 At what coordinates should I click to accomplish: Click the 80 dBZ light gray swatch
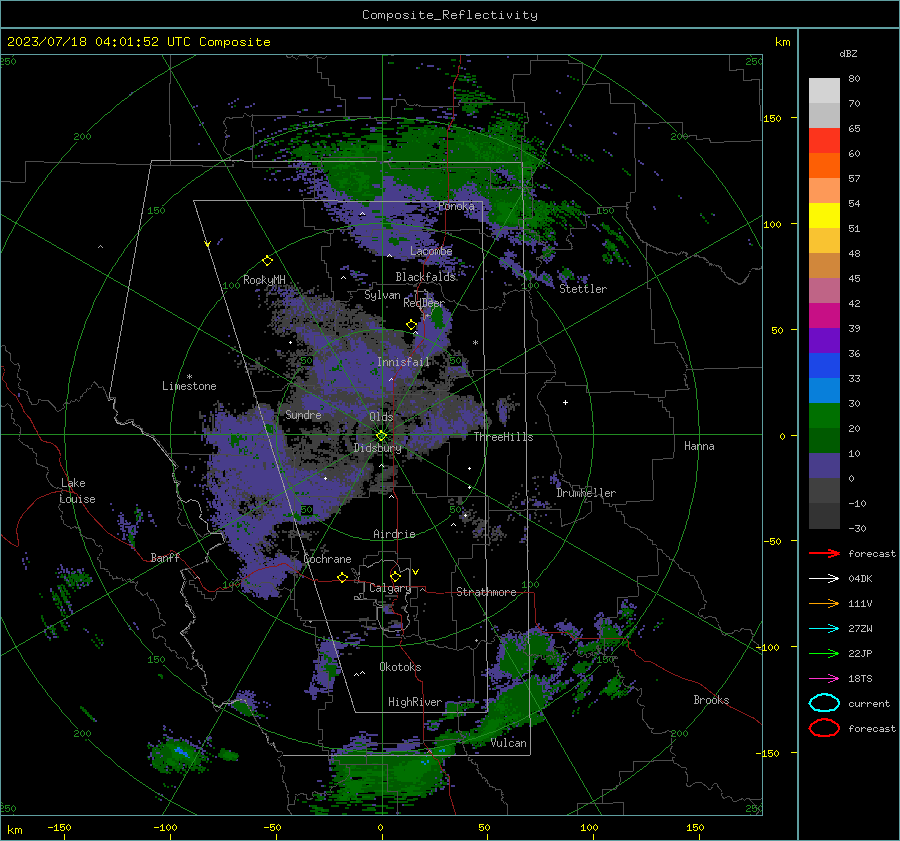tap(824, 90)
